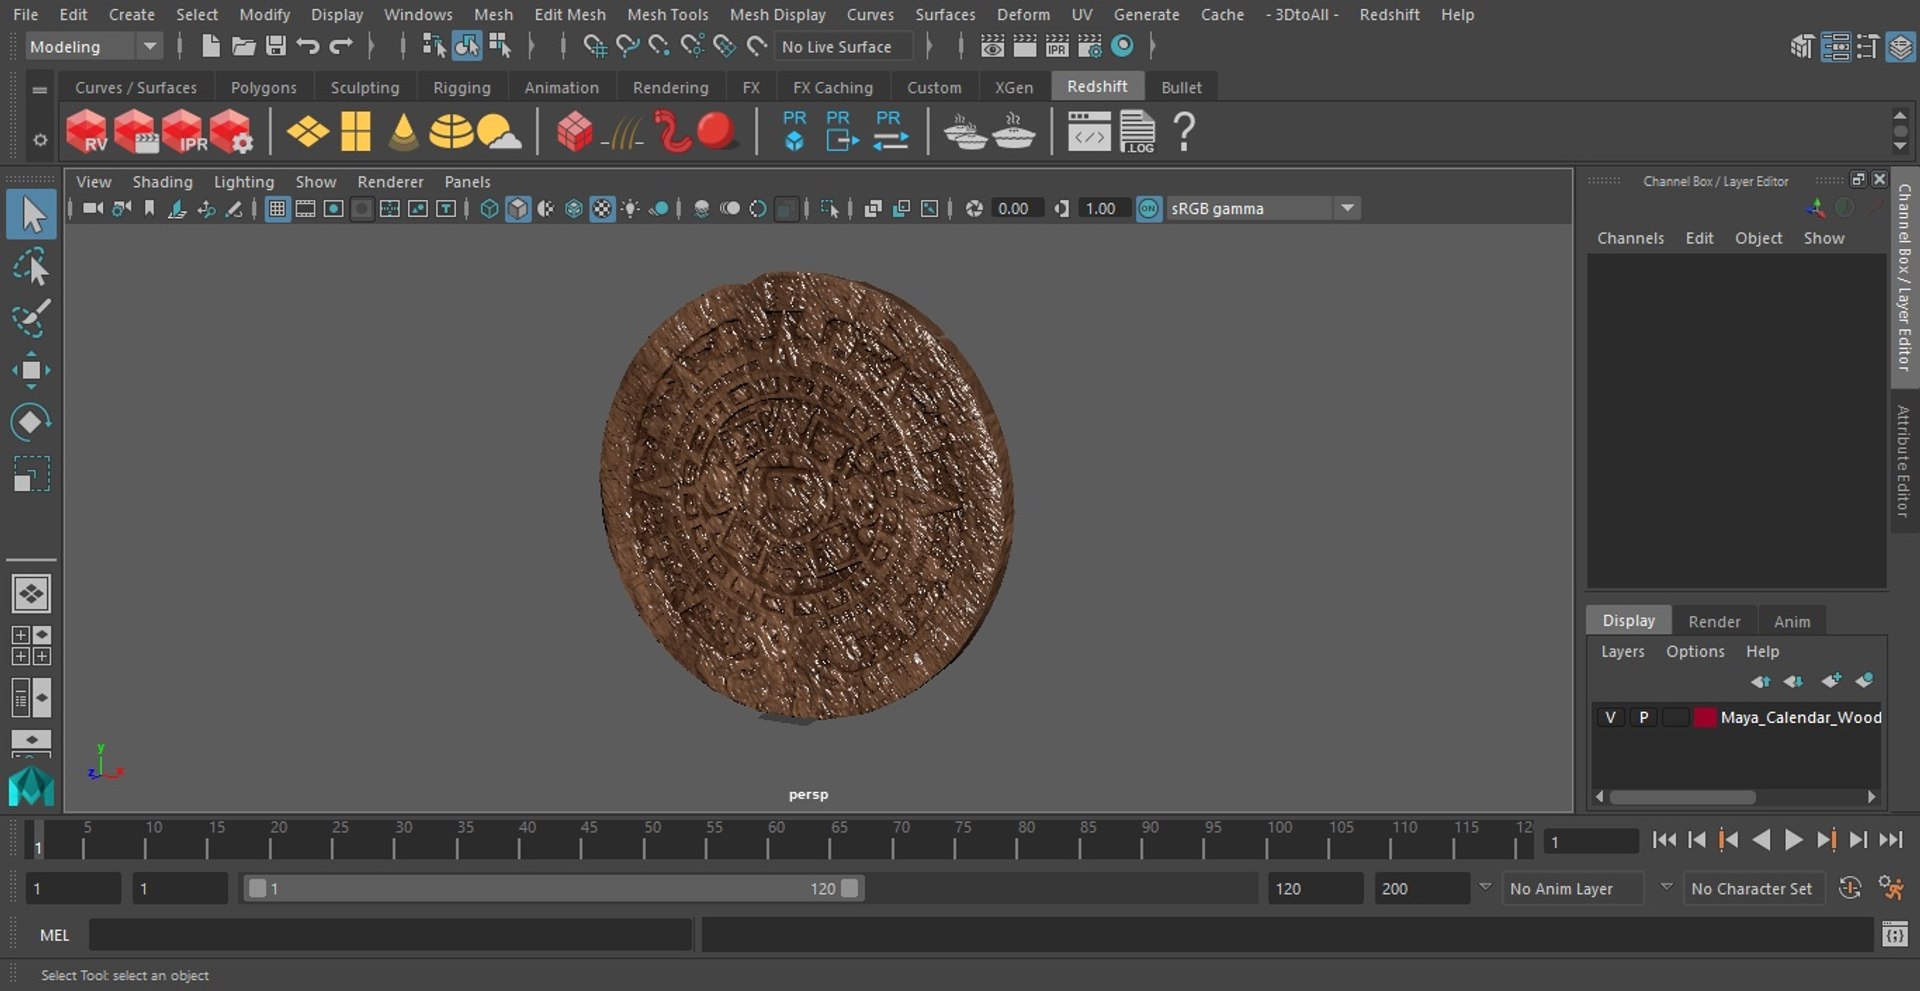
Task: Create Redshift dome light from shelf
Action: coord(451,132)
